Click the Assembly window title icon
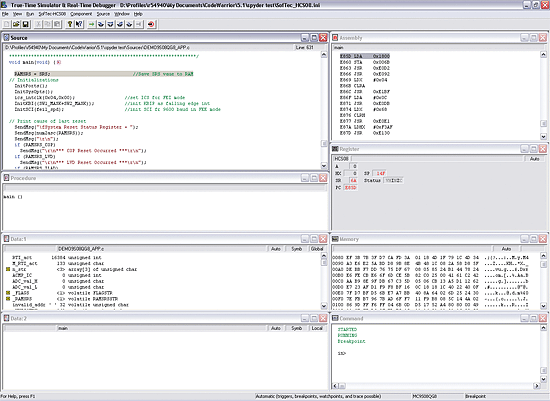This screenshot has height=401, width=550. [x=335, y=38]
